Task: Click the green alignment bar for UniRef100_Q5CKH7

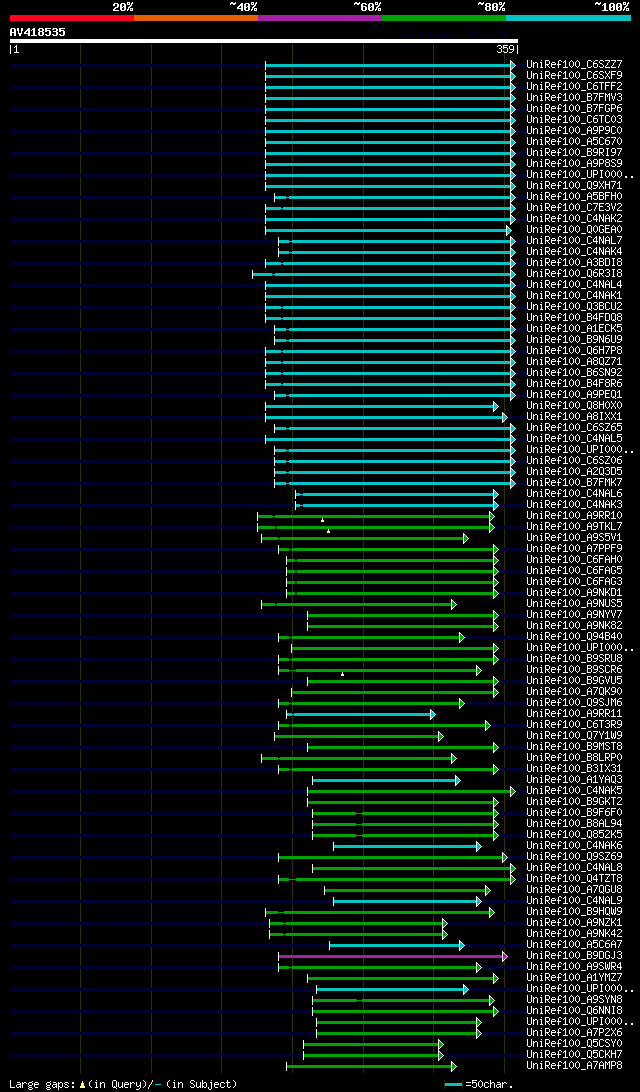Action: click(373, 1055)
